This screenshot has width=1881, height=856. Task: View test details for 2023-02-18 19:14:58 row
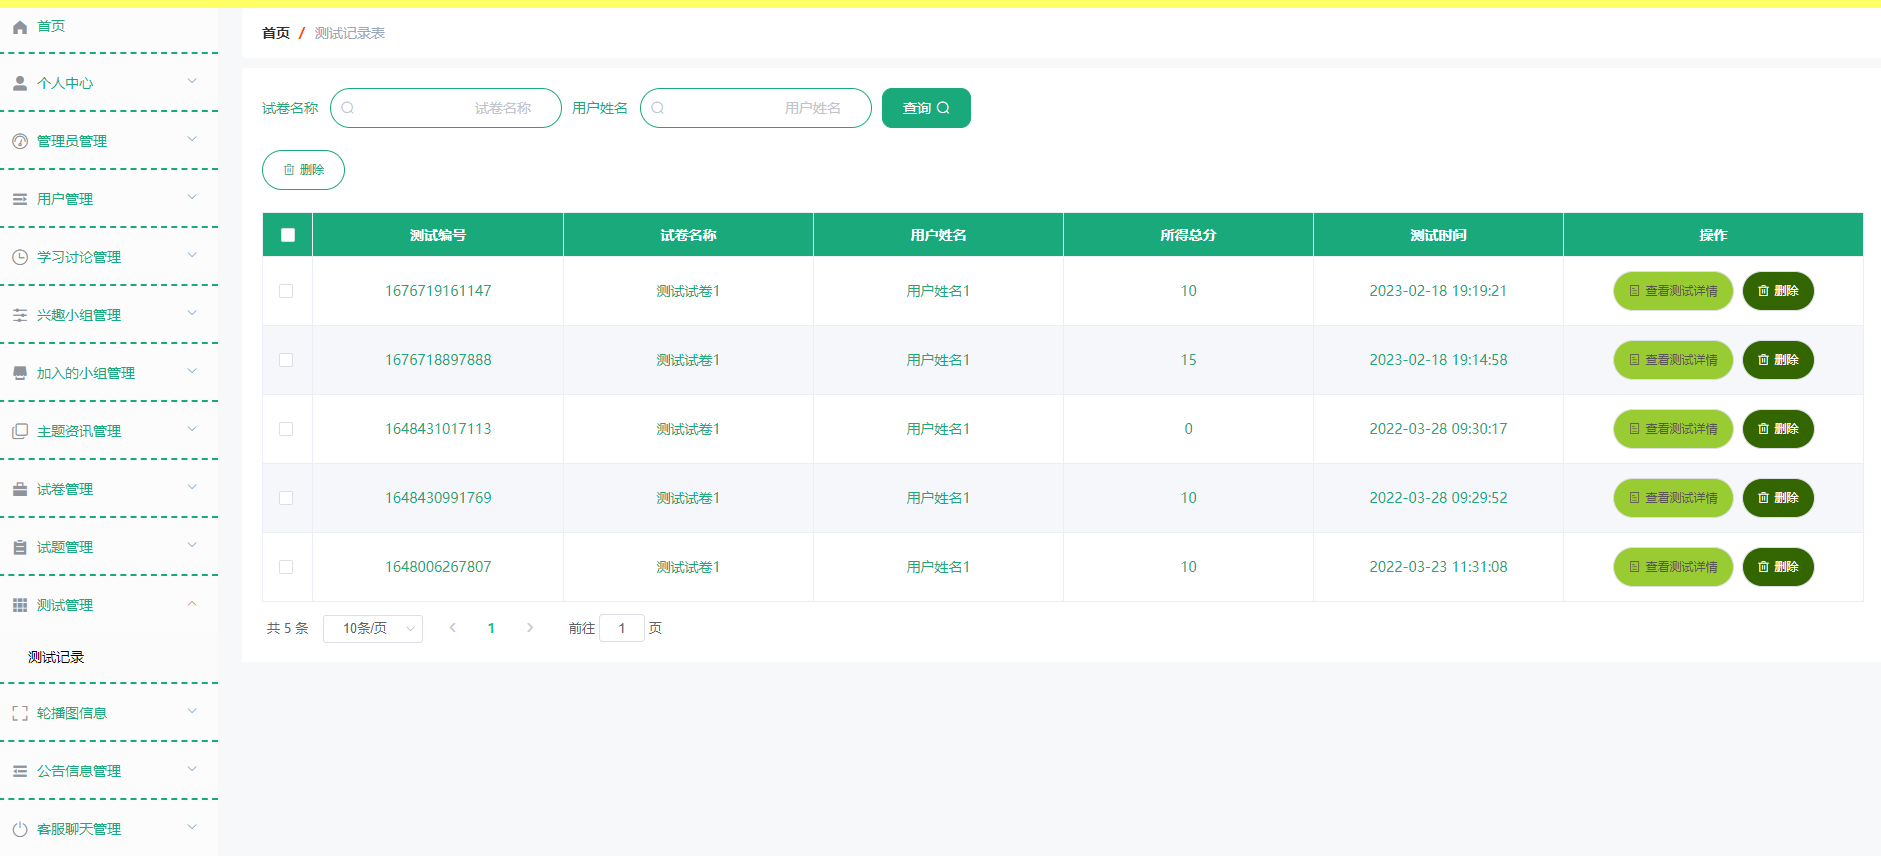tap(1672, 360)
